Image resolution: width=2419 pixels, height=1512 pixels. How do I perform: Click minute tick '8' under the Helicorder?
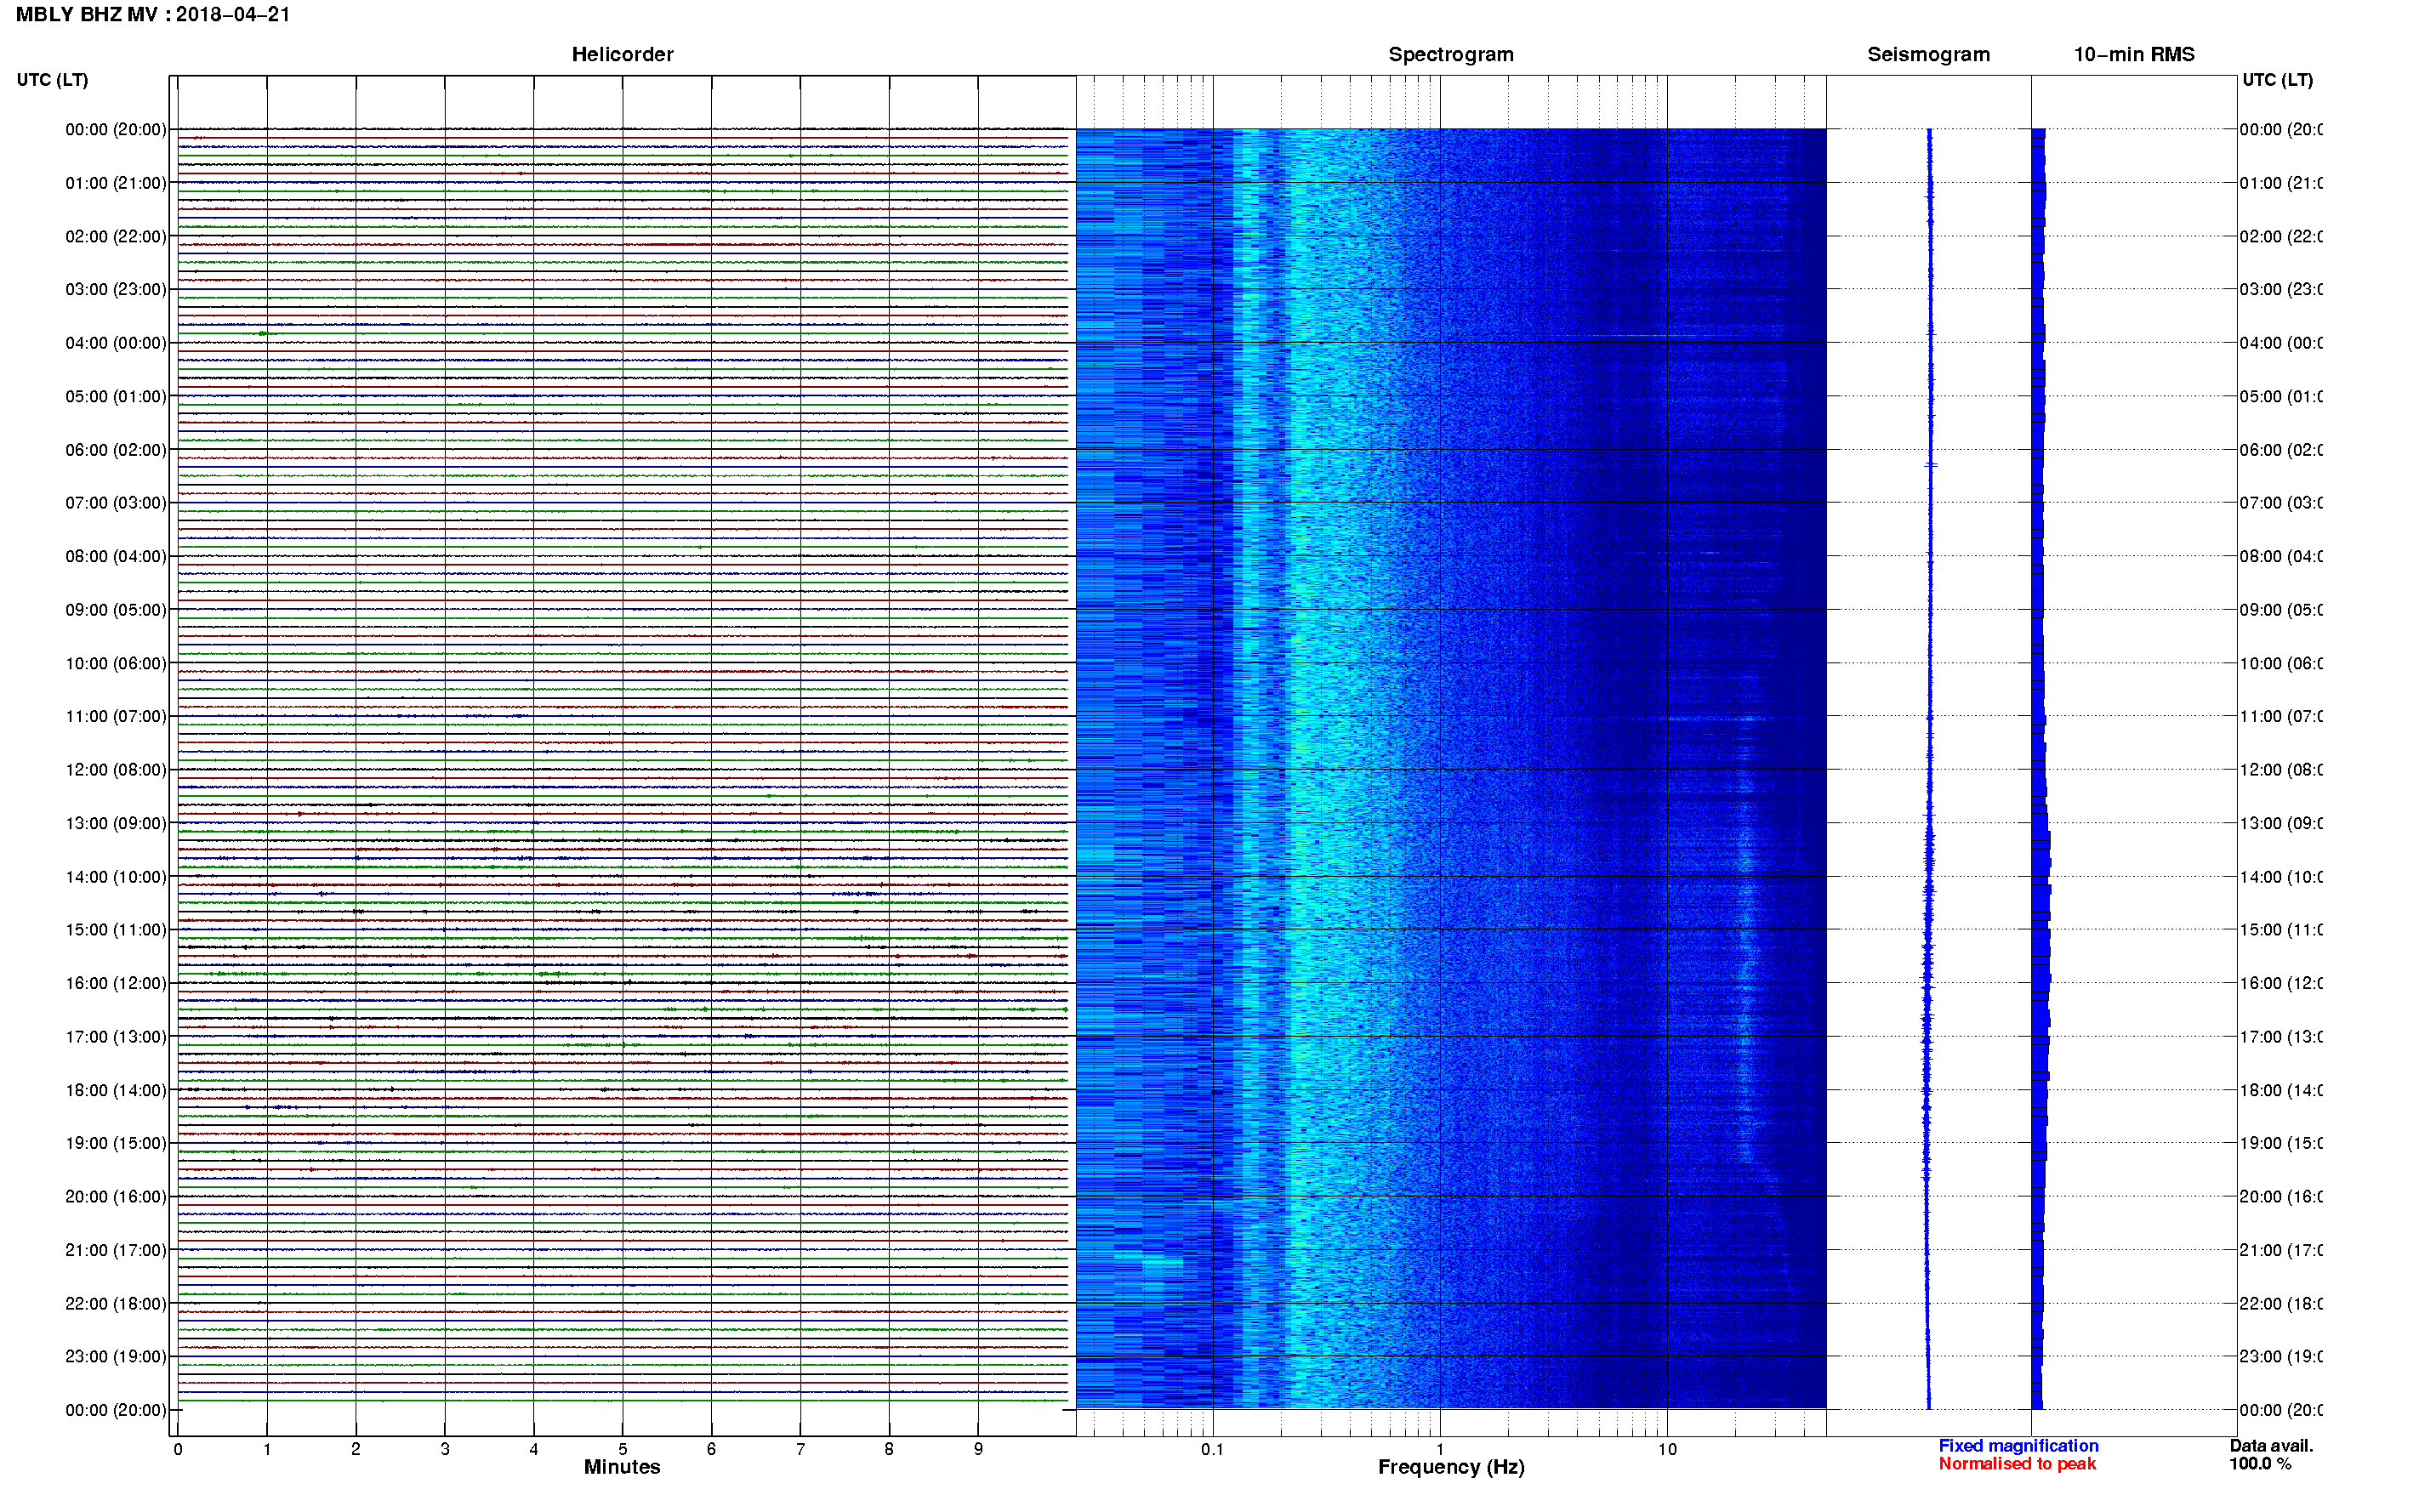click(889, 1449)
